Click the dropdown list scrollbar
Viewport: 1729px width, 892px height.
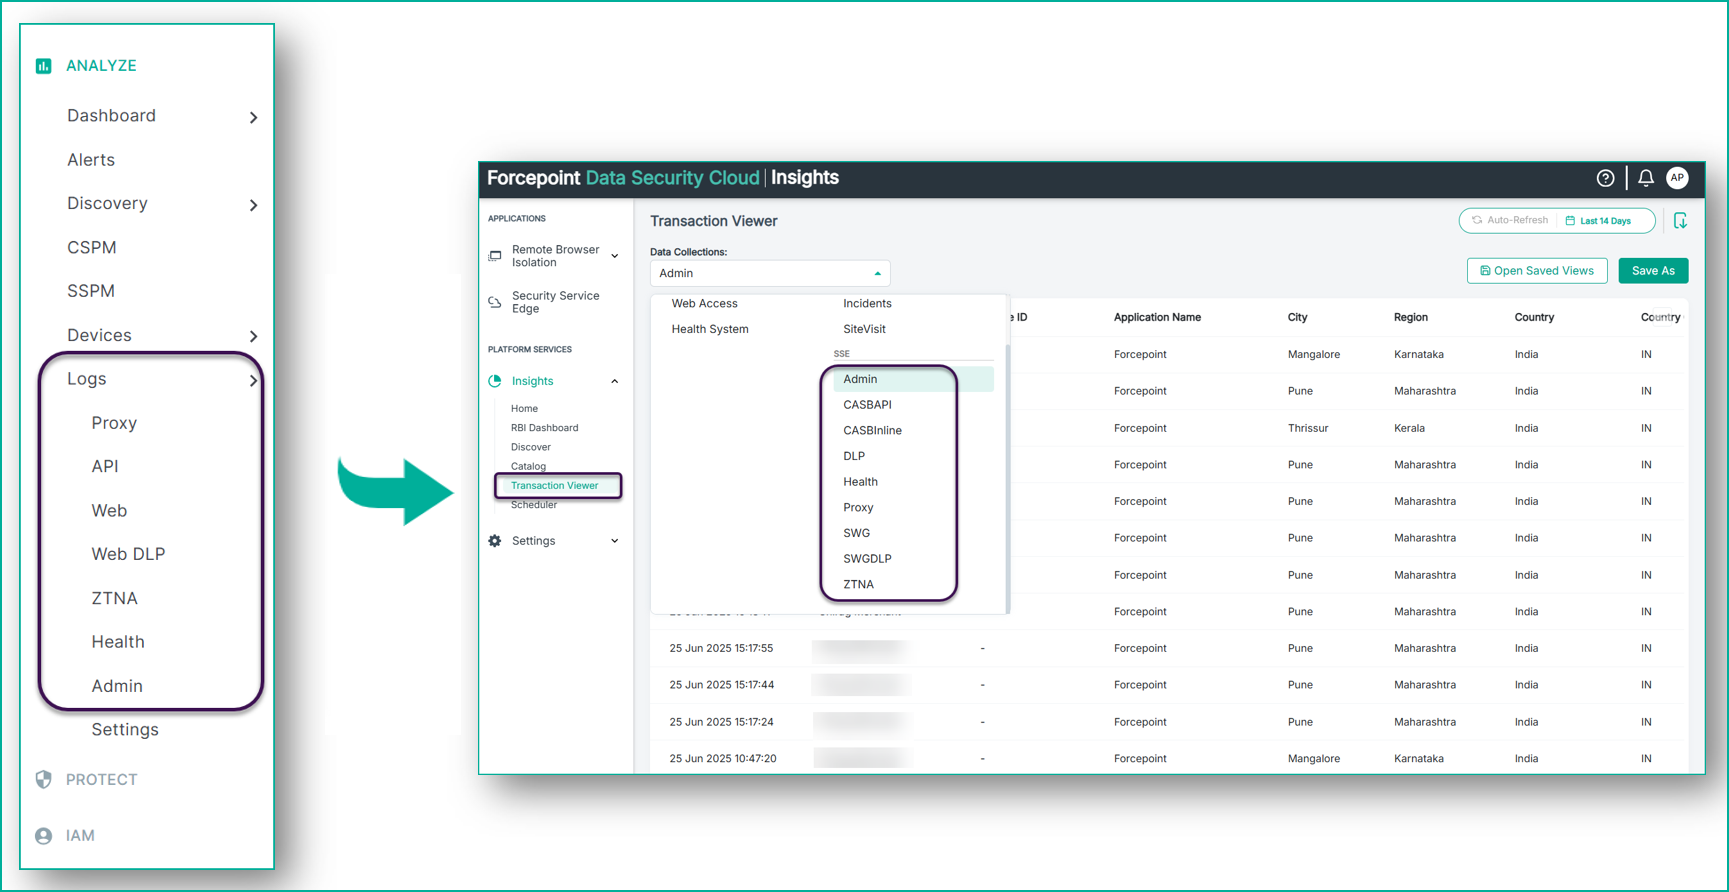1007,478
